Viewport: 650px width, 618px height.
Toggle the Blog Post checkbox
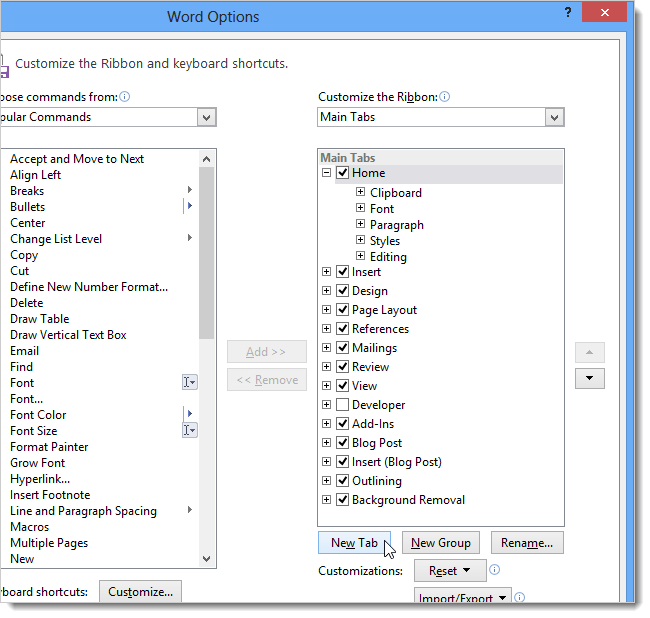click(342, 442)
